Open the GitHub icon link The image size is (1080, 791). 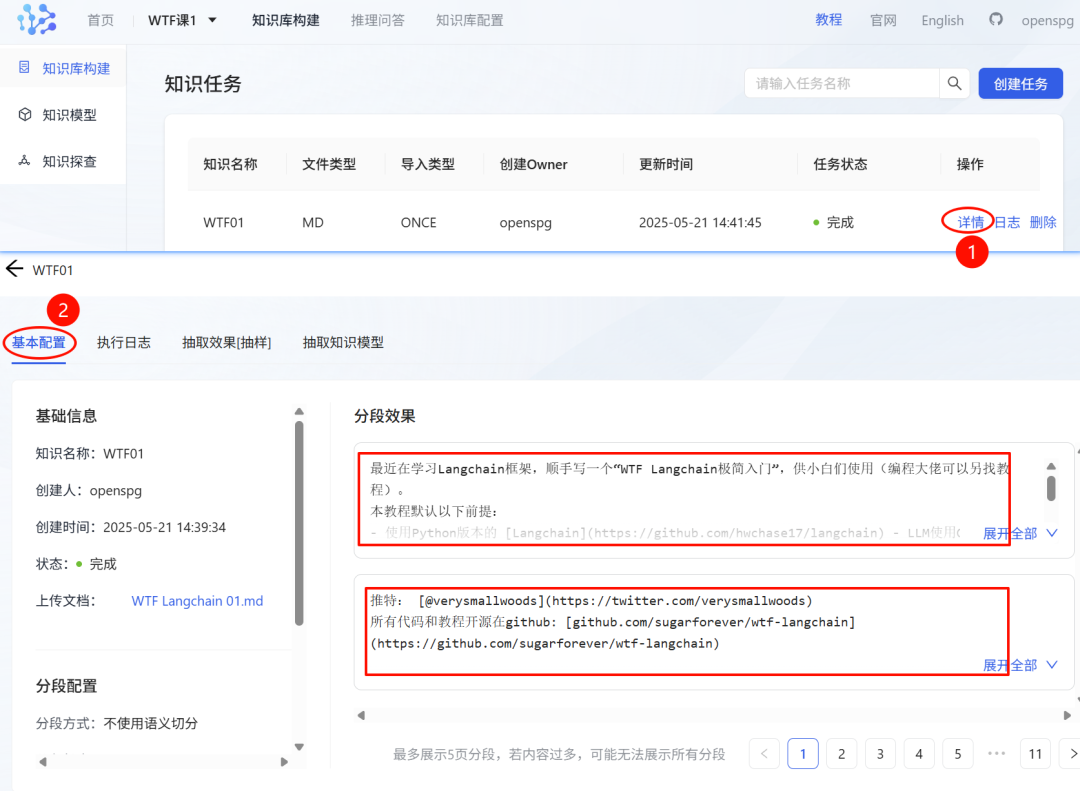995,19
